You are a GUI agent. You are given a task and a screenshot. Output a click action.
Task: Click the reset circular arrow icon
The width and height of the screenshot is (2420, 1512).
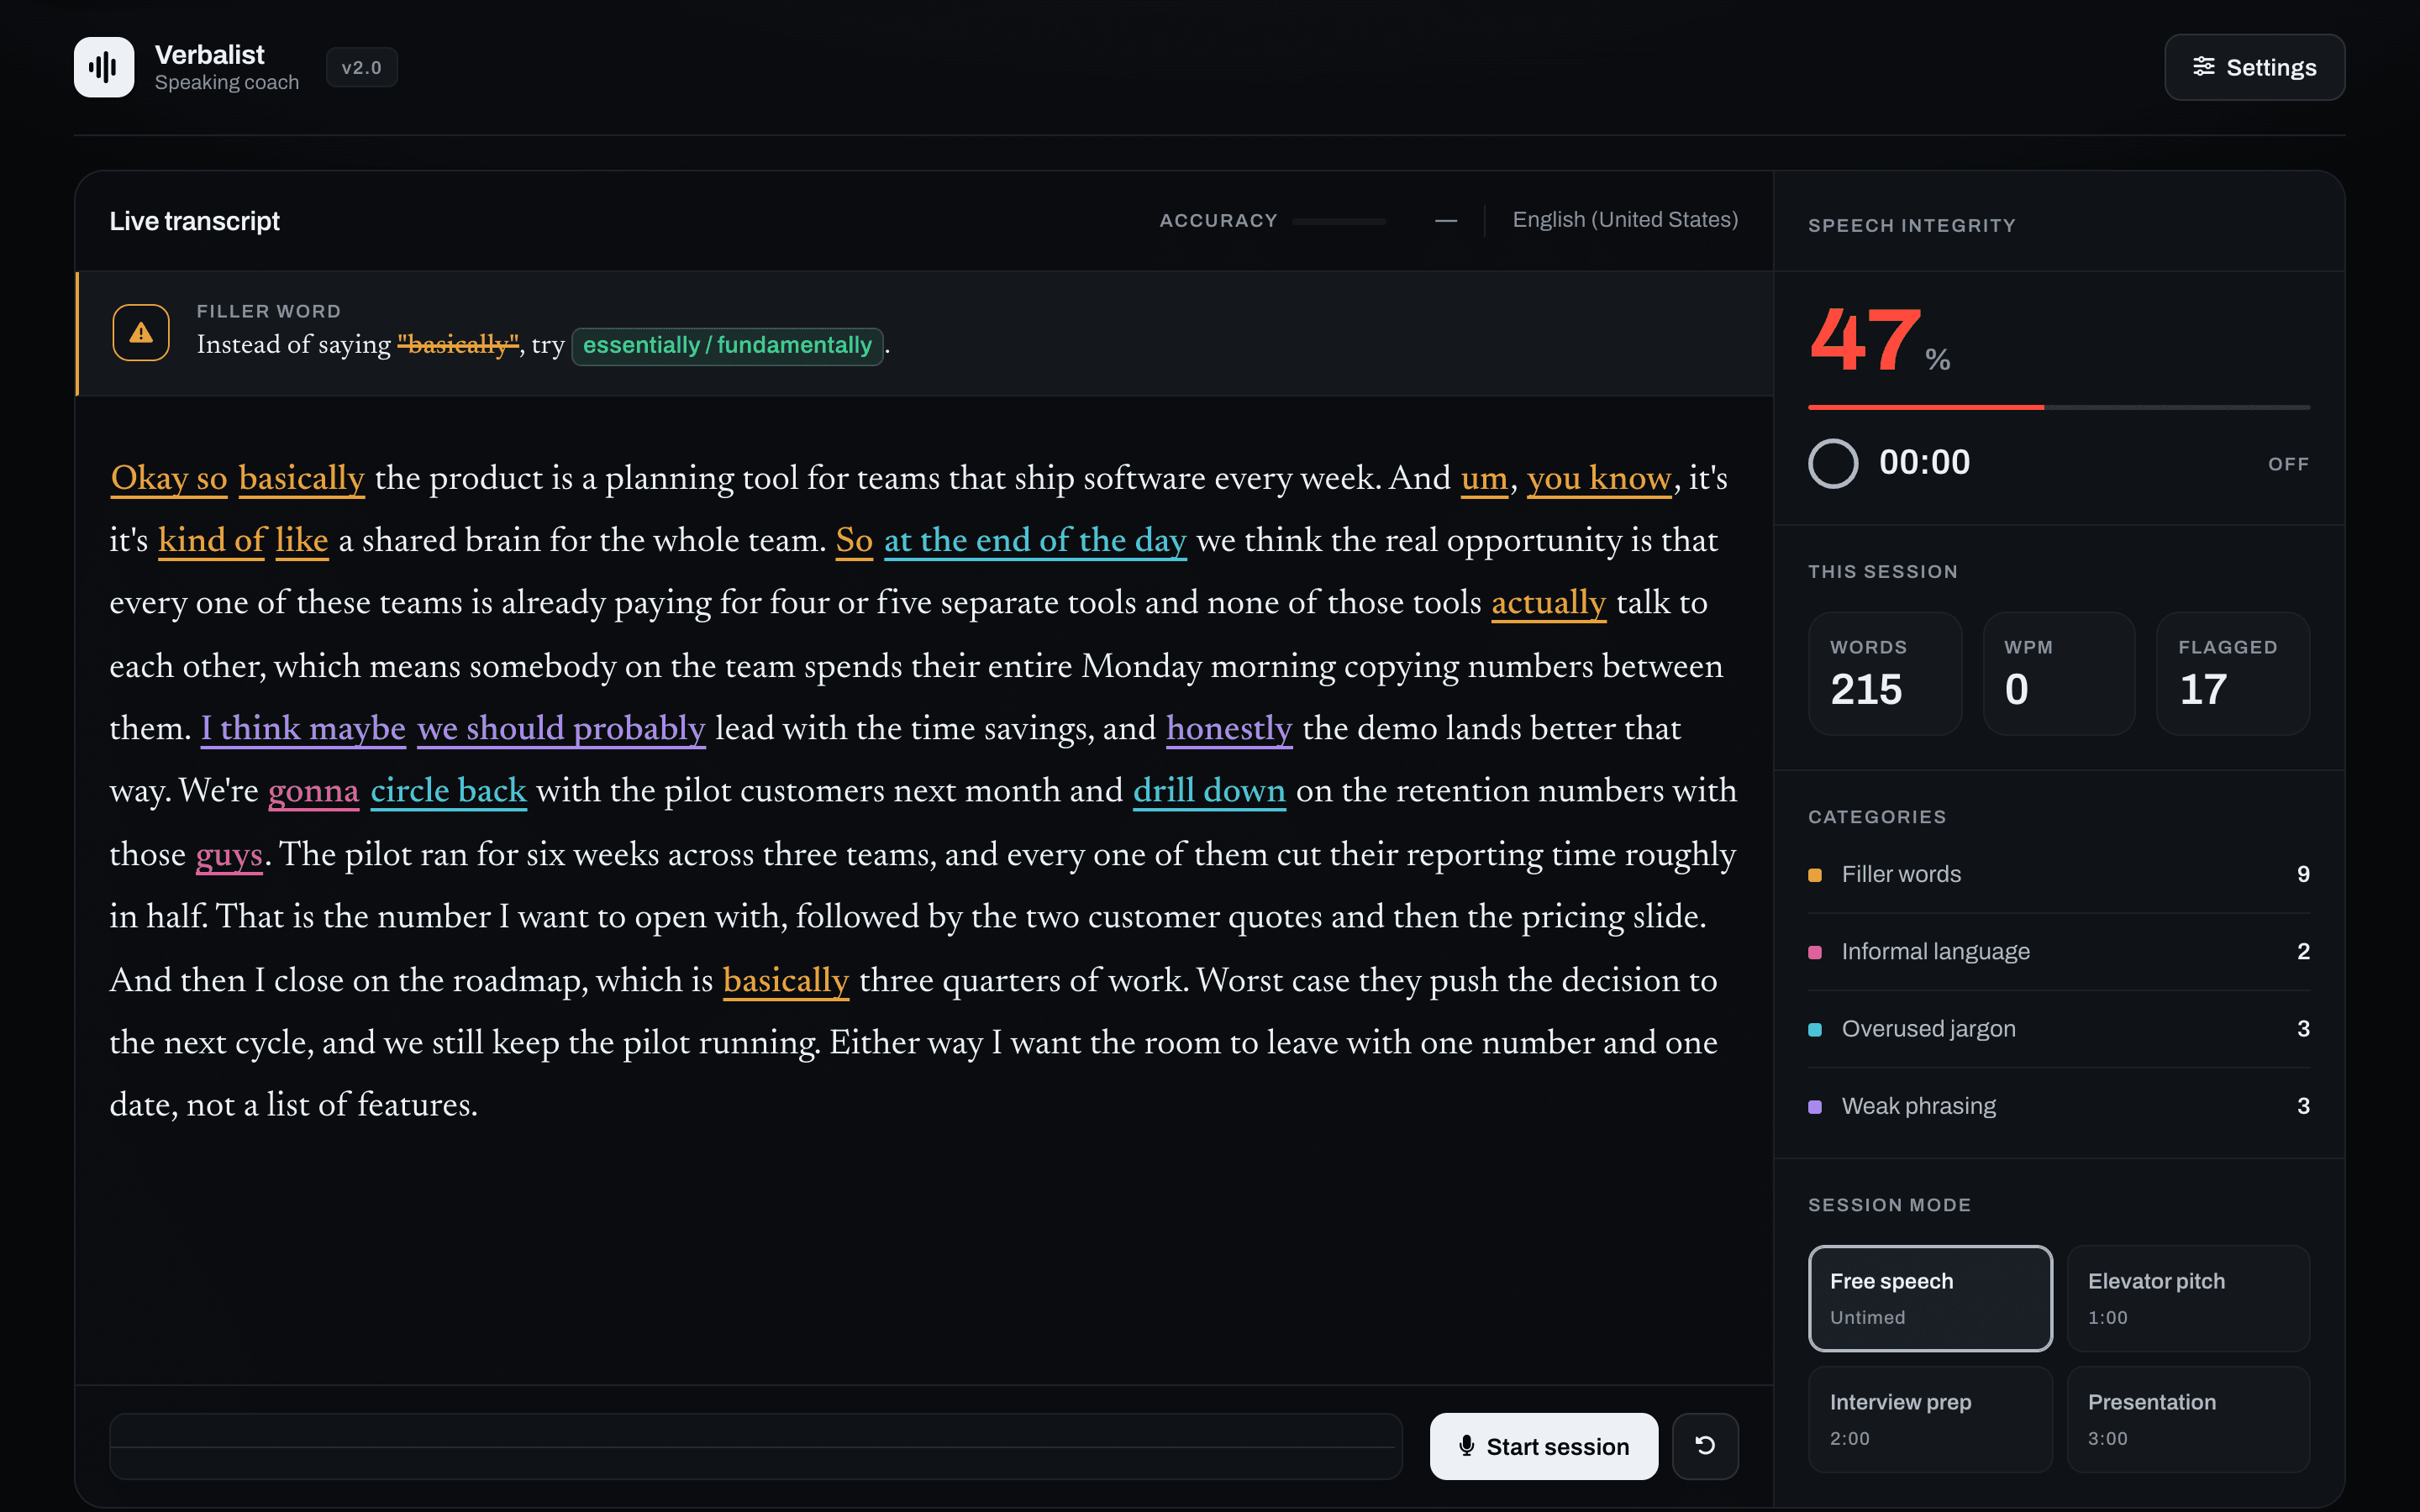(x=1705, y=1445)
